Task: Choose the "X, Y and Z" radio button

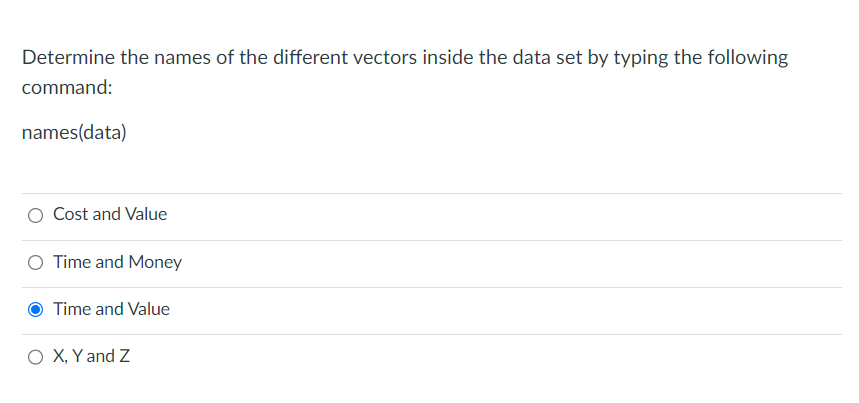Action: 36,357
